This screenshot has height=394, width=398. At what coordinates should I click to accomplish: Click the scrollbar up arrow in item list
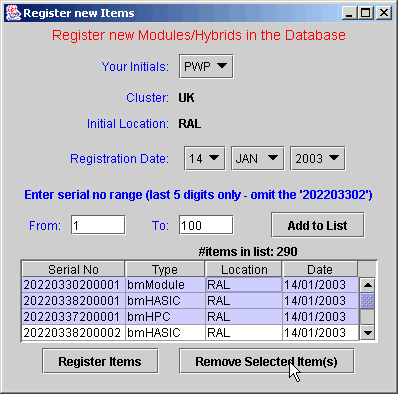tap(368, 285)
